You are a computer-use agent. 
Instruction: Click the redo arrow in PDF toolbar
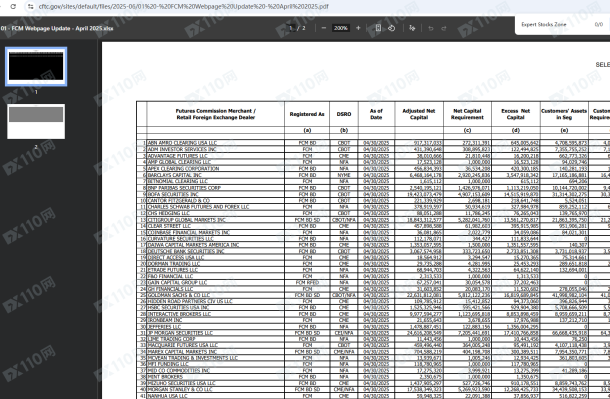(x=443, y=28)
